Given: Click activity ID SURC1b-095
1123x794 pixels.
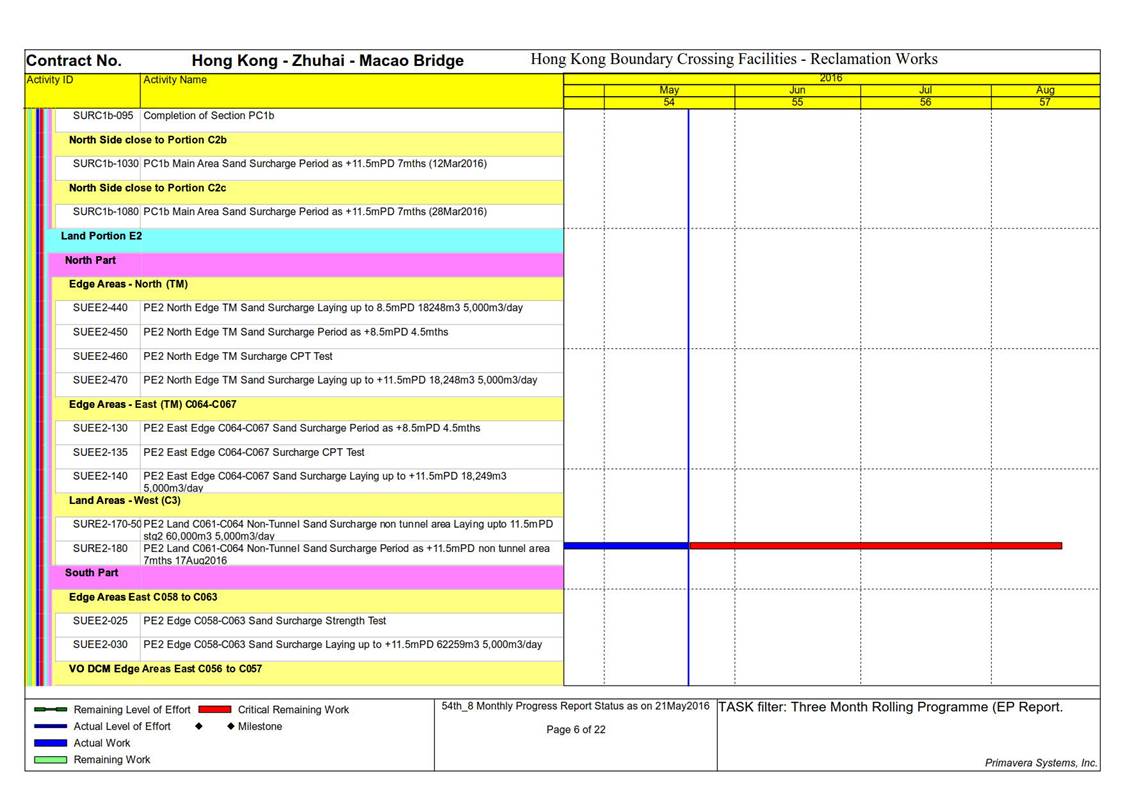Looking at the screenshot, I should tap(103, 115).
